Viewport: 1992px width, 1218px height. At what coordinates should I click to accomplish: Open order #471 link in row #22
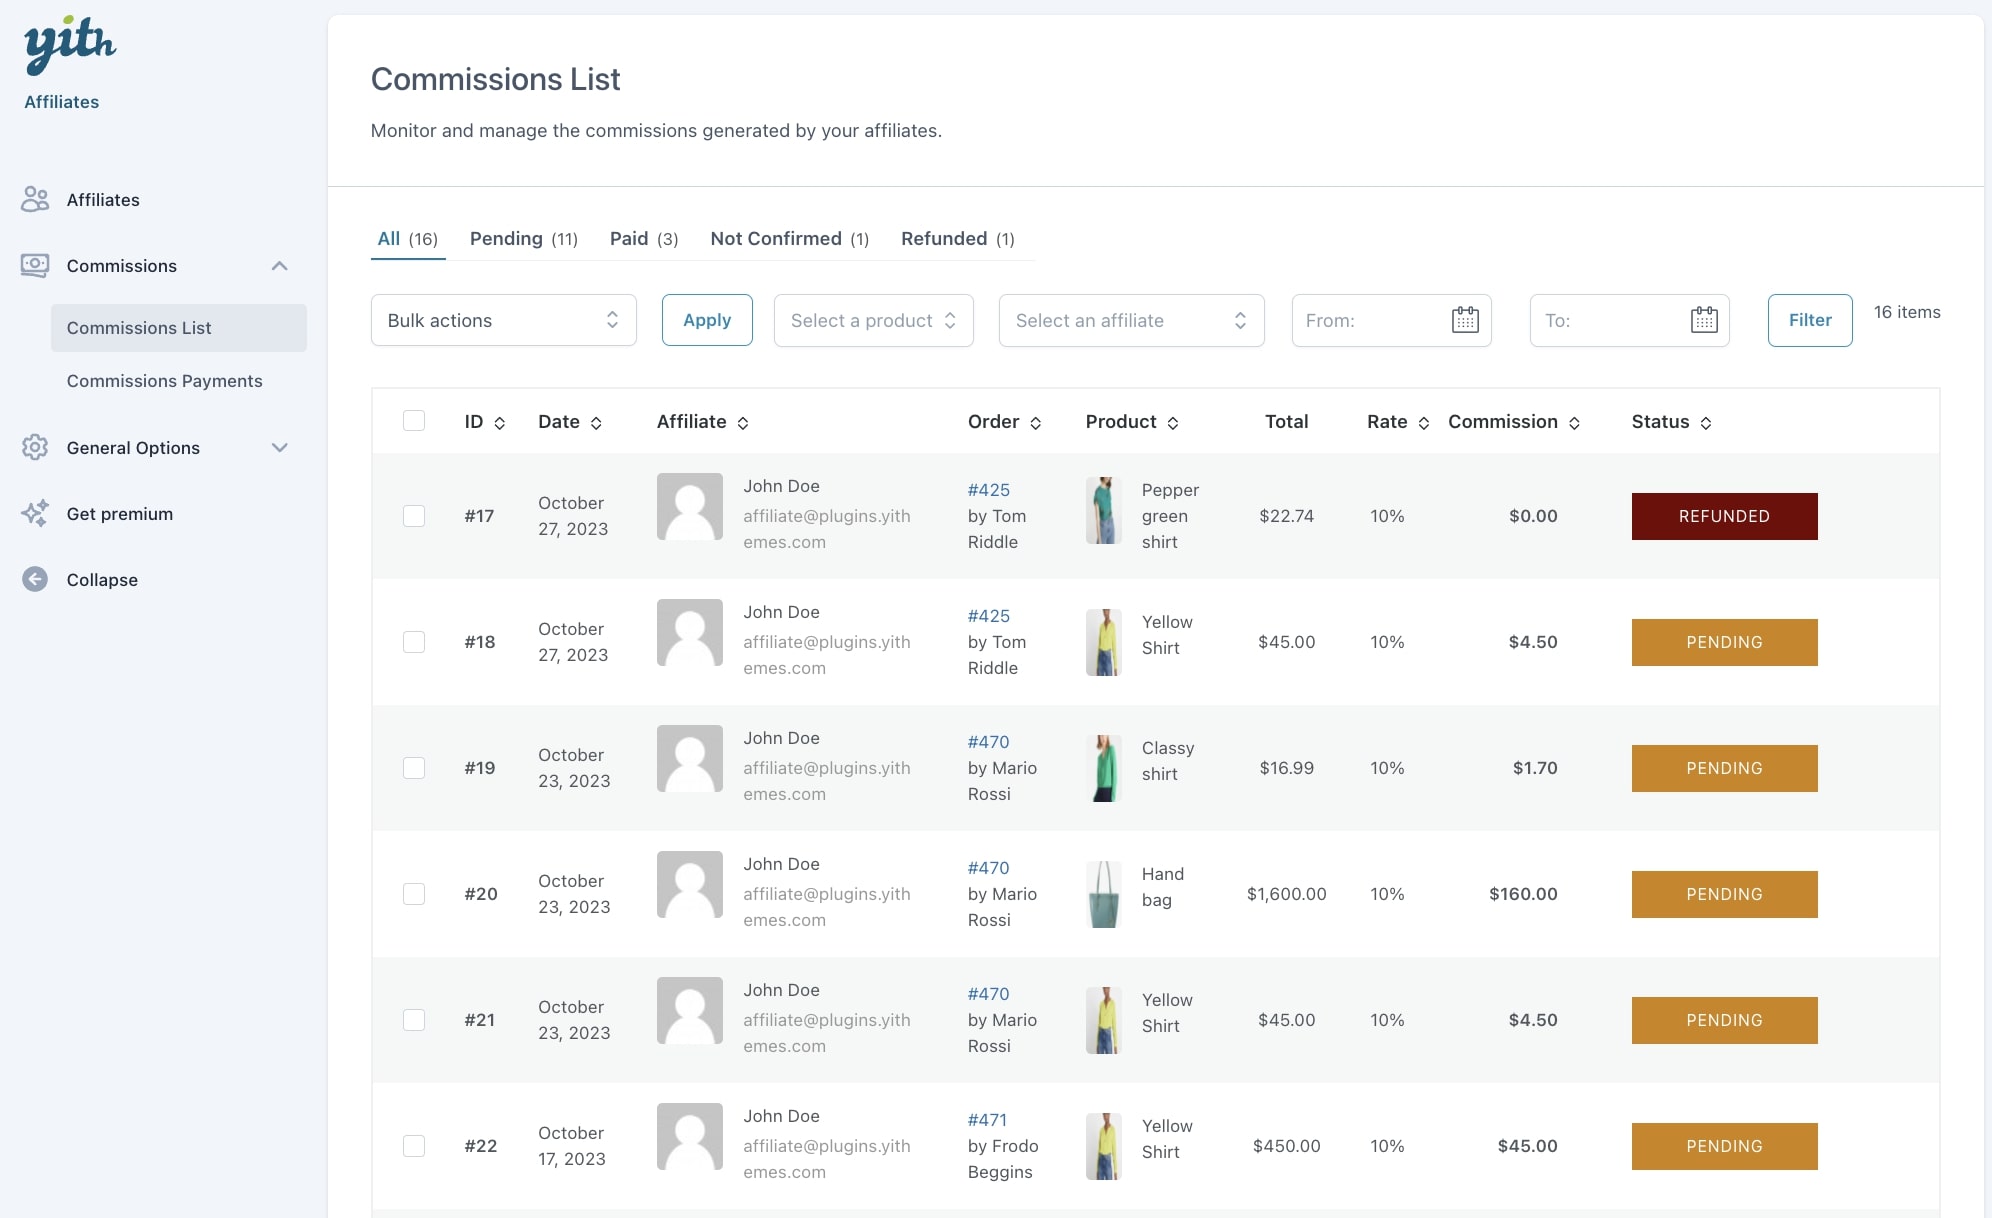tap(988, 1120)
